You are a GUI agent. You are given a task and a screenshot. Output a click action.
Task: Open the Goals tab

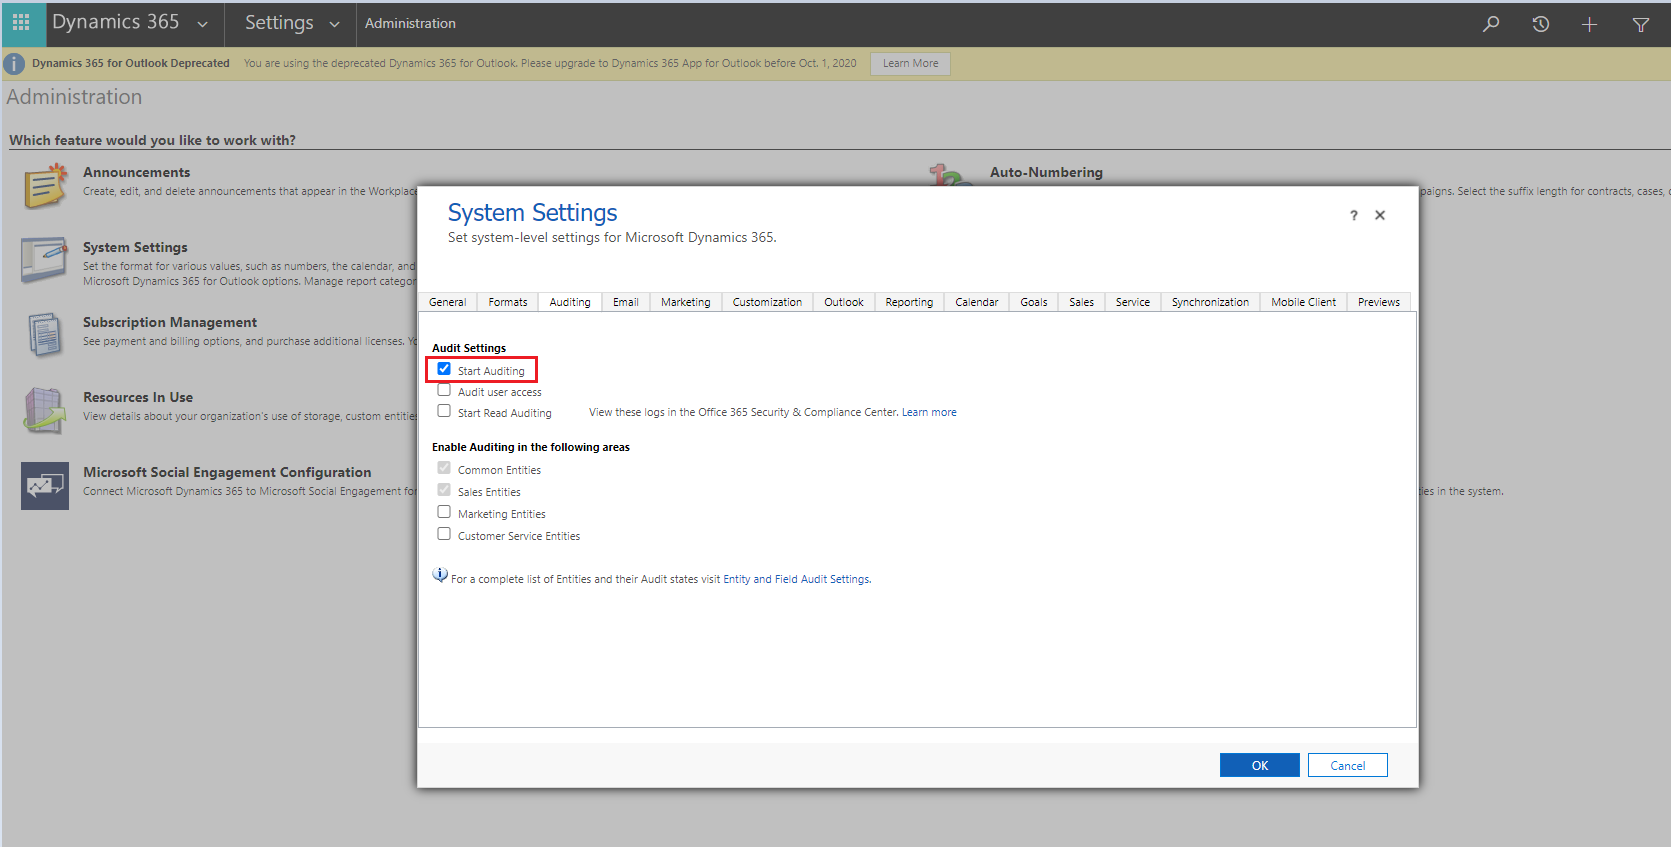[x=1034, y=302]
